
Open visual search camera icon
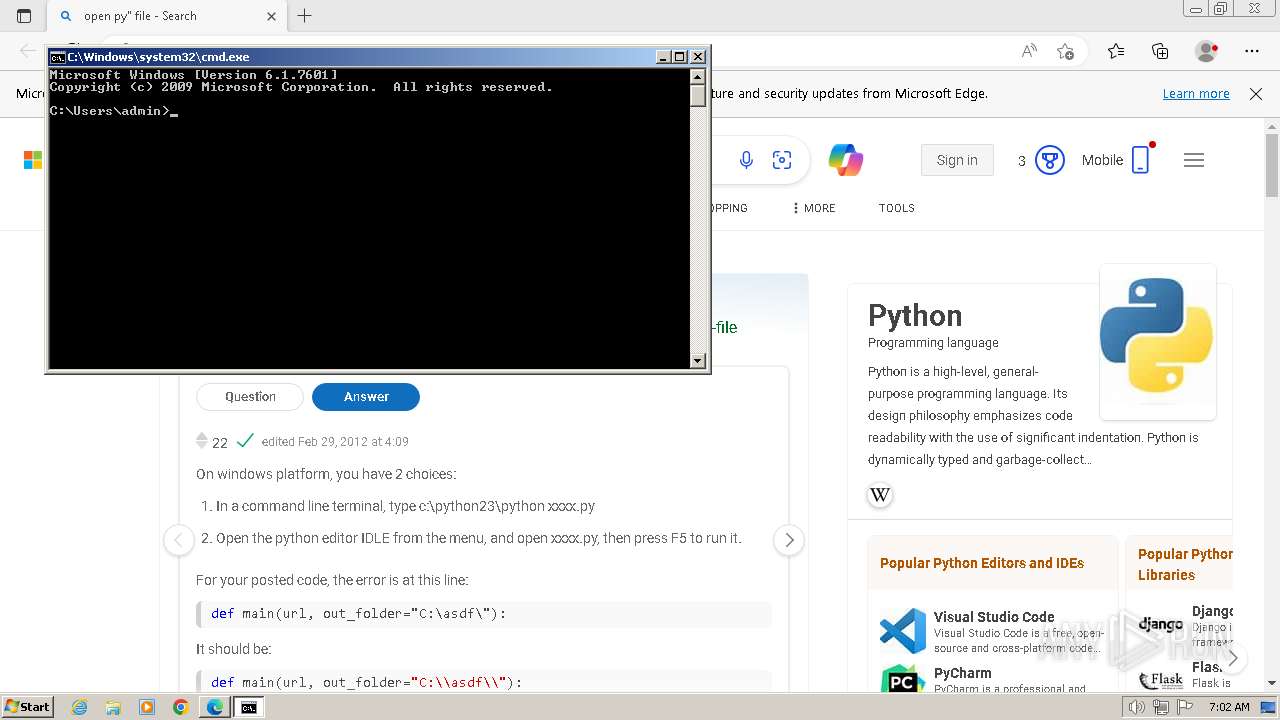(782, 160)
